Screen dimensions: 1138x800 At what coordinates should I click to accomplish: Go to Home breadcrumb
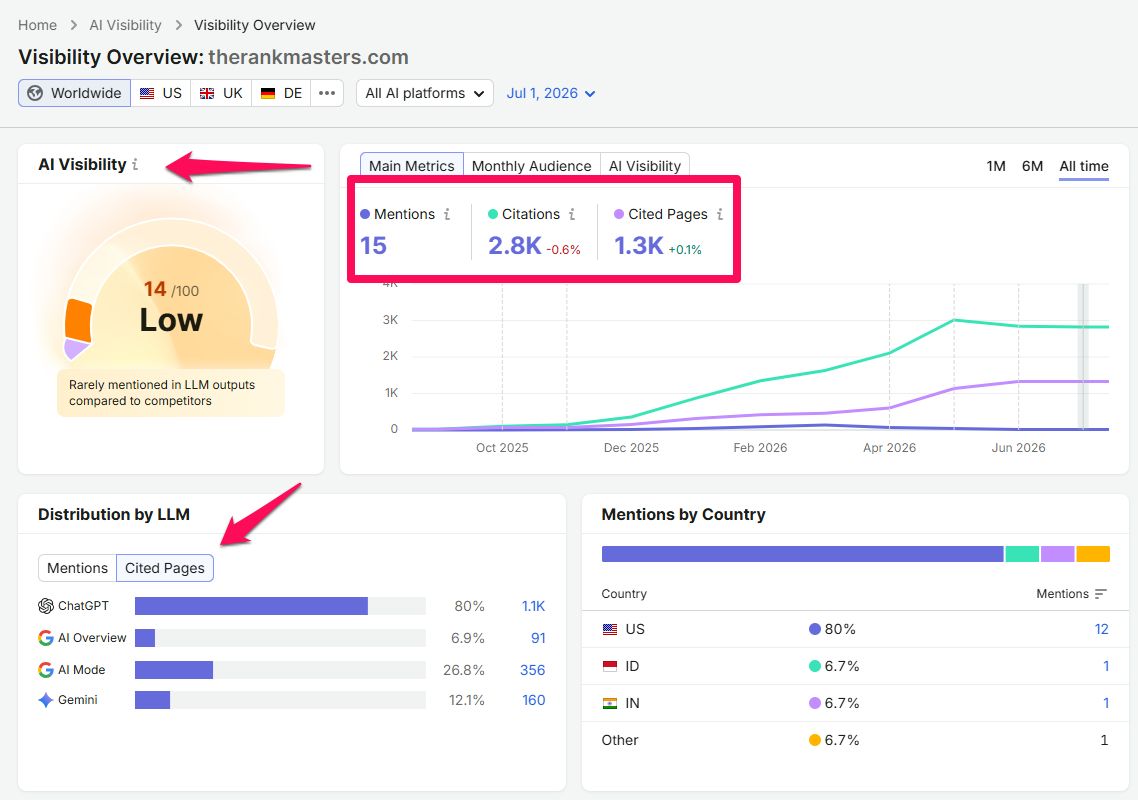[x=37, y=25]
